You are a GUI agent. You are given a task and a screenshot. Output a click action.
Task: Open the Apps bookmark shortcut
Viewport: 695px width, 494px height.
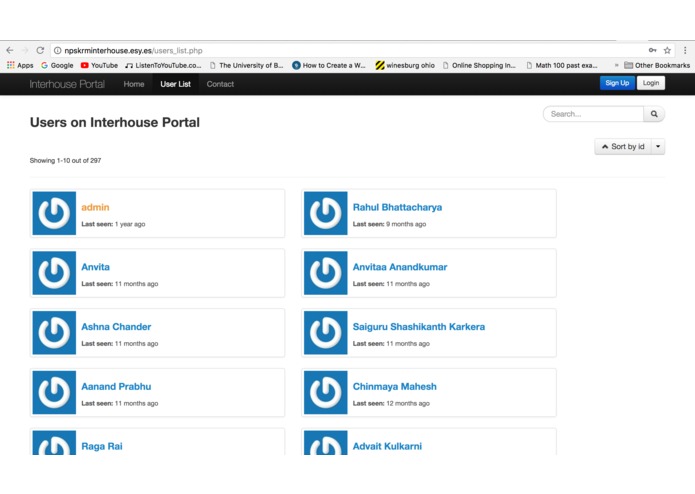click(20, 65)
